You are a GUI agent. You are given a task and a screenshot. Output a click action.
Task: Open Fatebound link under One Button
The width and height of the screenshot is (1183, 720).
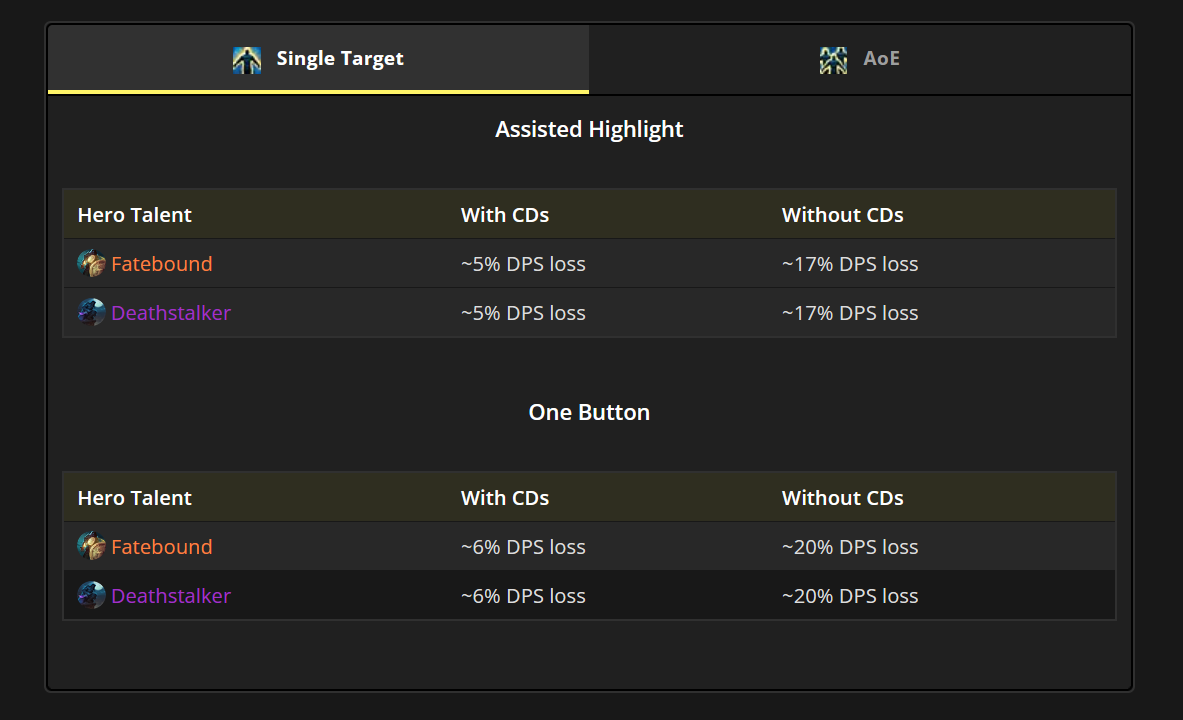tap(162, 547)
